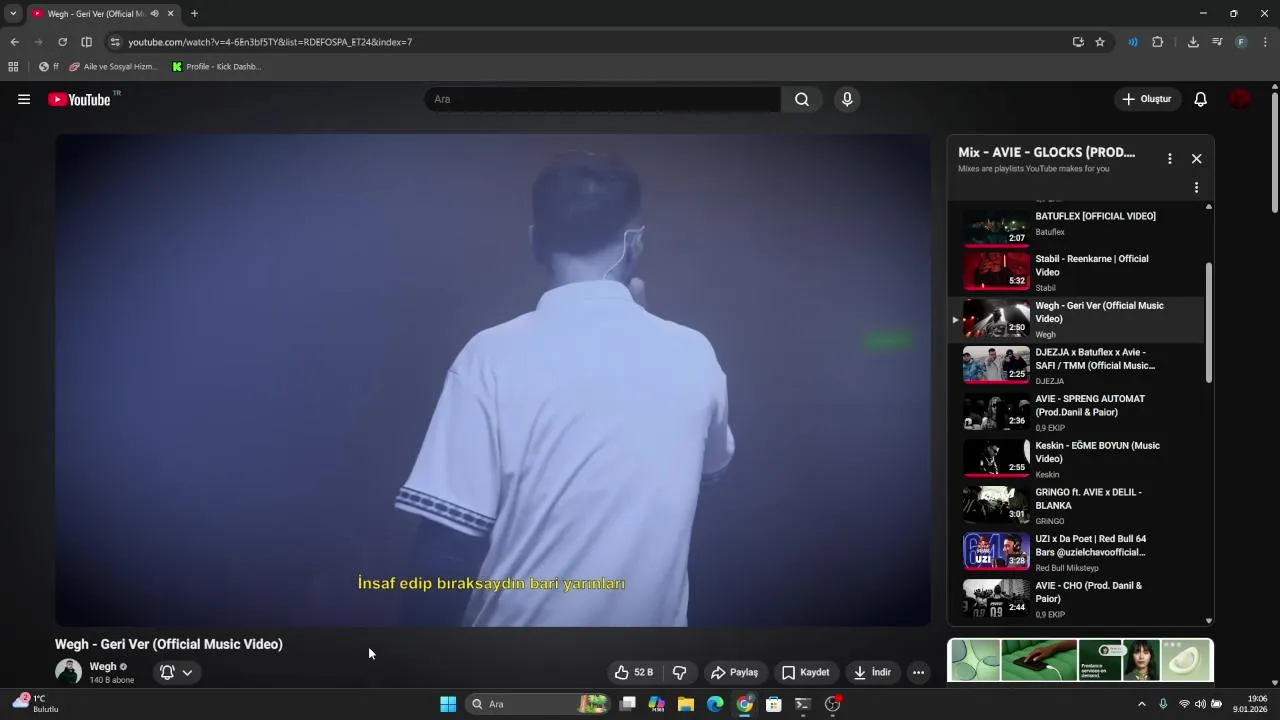Open Microsoft Store from the taskbar
This screenshot has width=1280, height=720.
(x=773, y=704)
